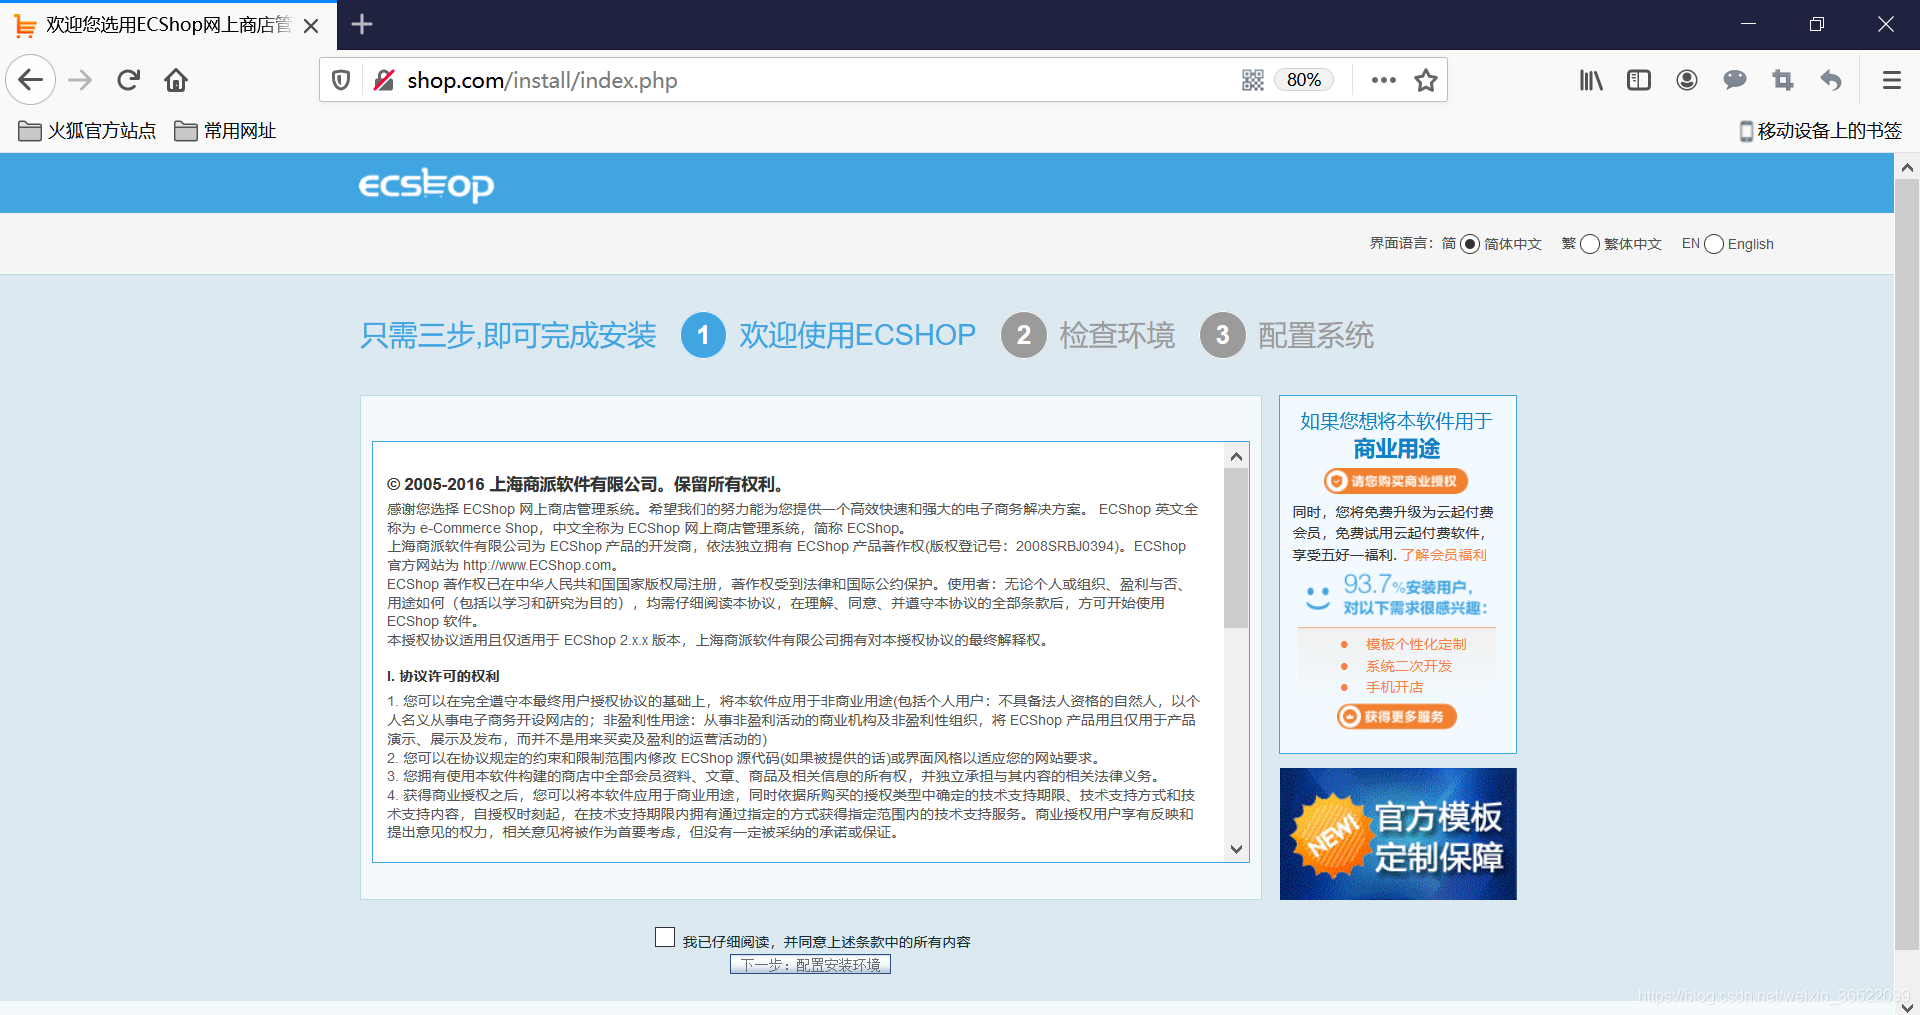
Task: Click the forward navigation arrow
Action: [x=80, y=80]
